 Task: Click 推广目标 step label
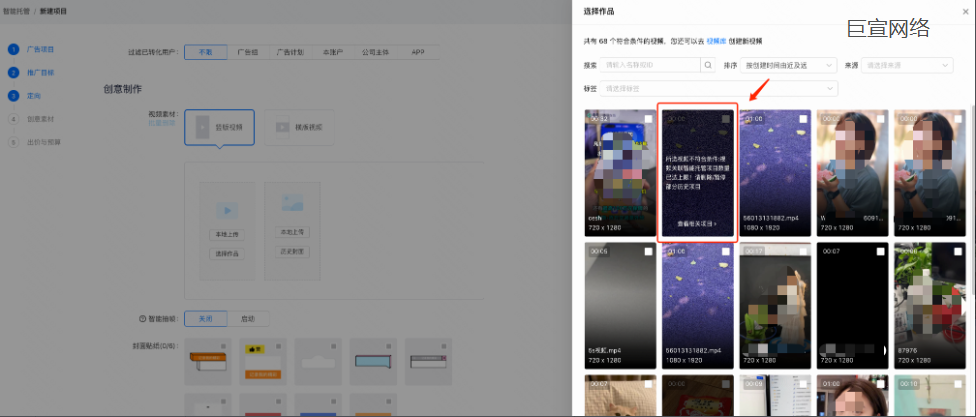point(40,73)
